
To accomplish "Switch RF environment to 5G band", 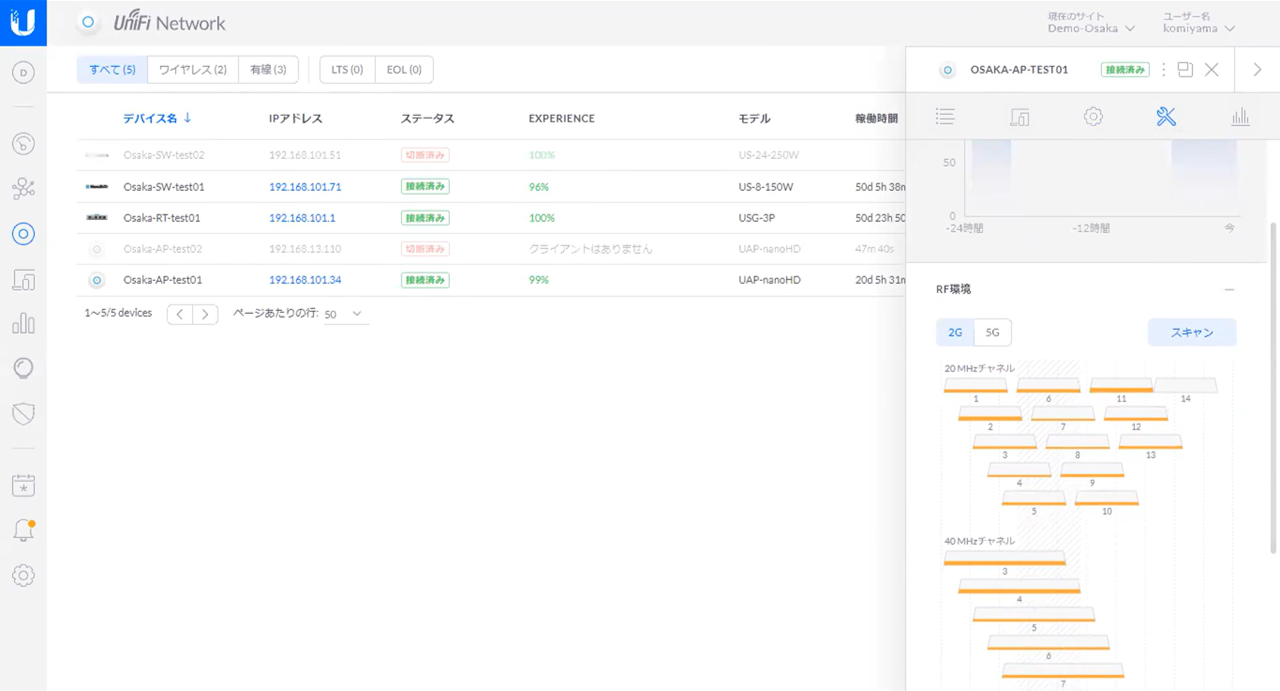I will [992, 332].
